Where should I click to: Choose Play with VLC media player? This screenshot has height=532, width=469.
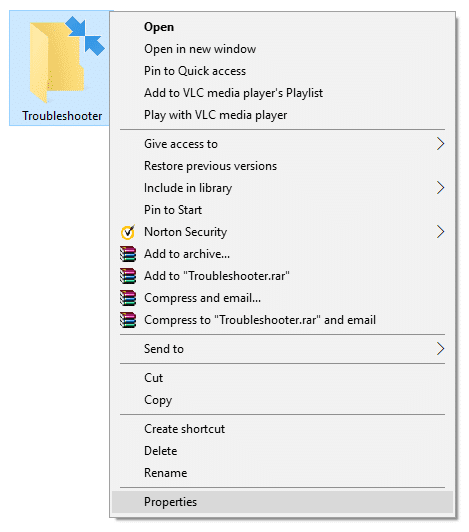point(282,115)
